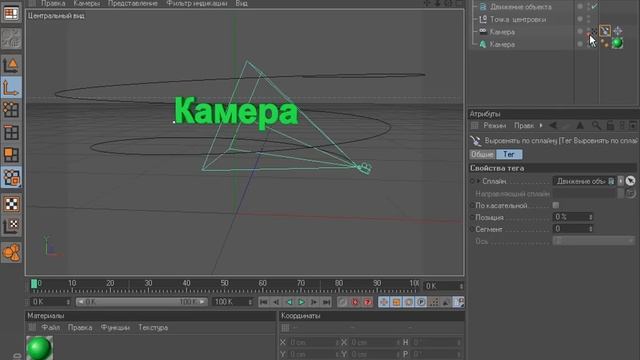Select the polygons mode tool
This screenshot has width=640, height=360.
(11, 155)
